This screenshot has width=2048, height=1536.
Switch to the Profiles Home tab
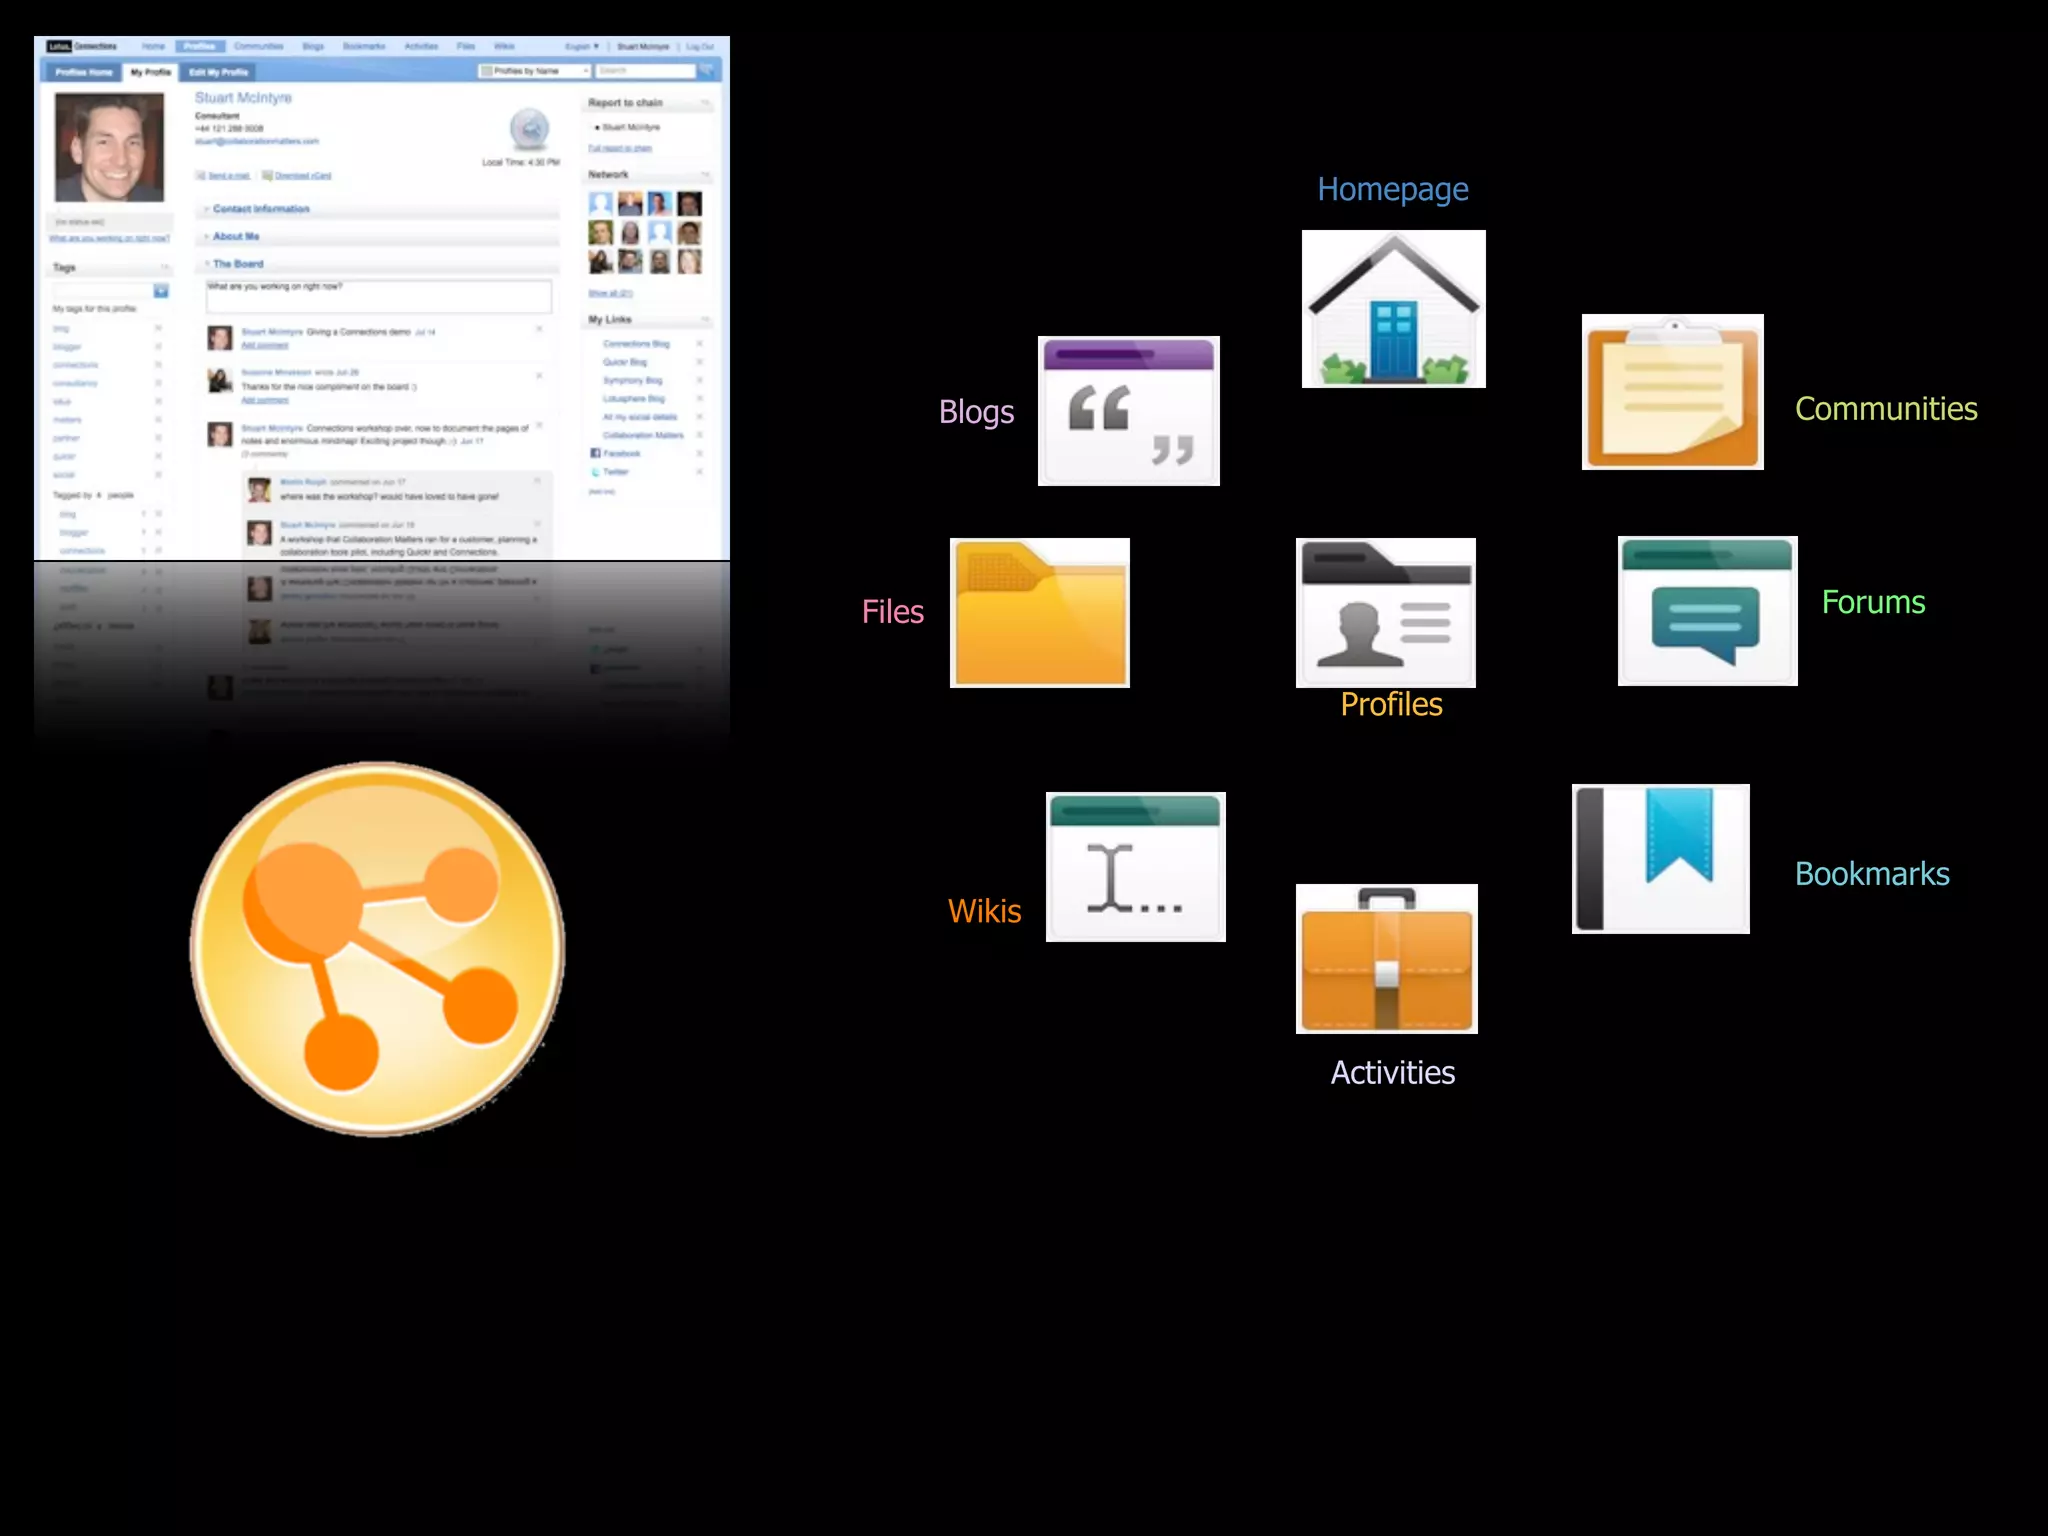pos(83,72)
